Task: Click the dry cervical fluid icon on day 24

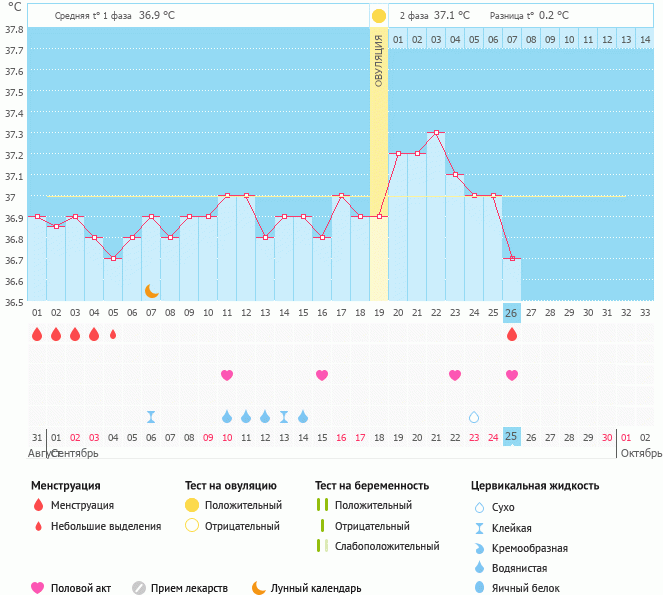Action: tap(474, 417)
